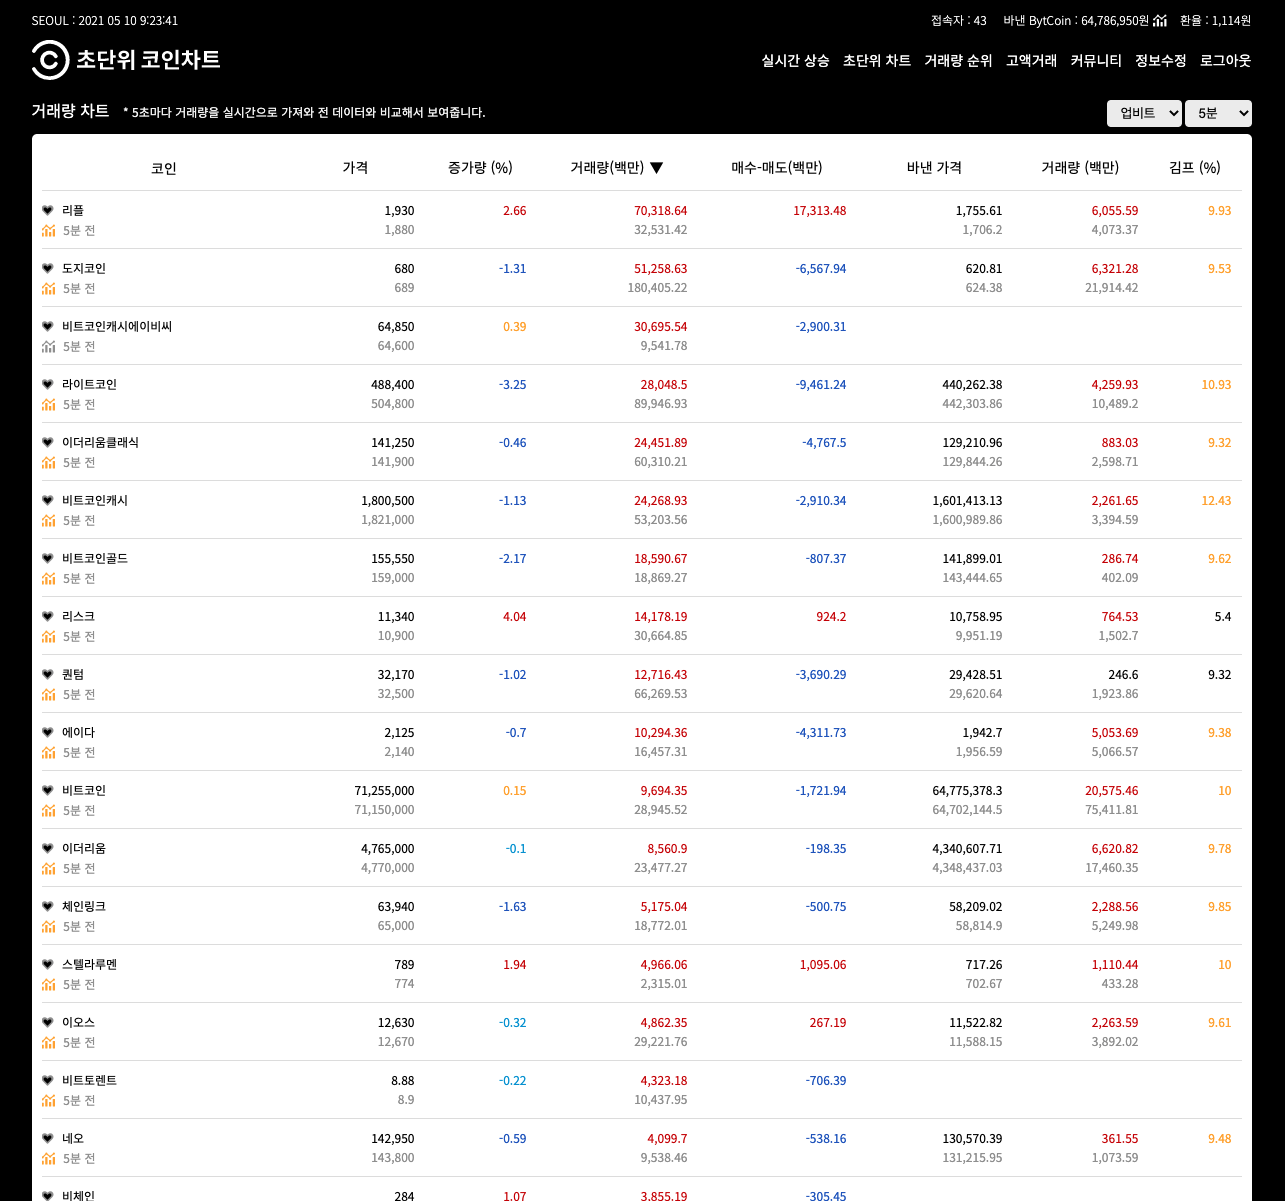1285x1201 pixels.
Task: Click the heart icon for 스텔라루멘
Action: pyautogui.click(x=48, y=964)
